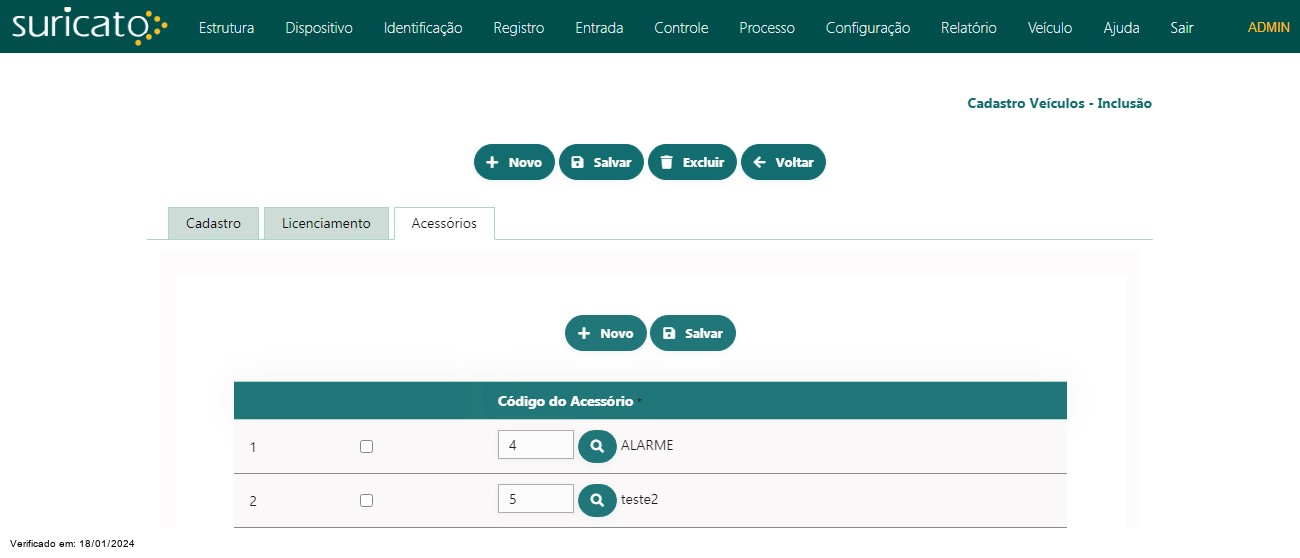Switch to the Licenciamento tab
Screen dimensions: 1300x558
(326, 223)
